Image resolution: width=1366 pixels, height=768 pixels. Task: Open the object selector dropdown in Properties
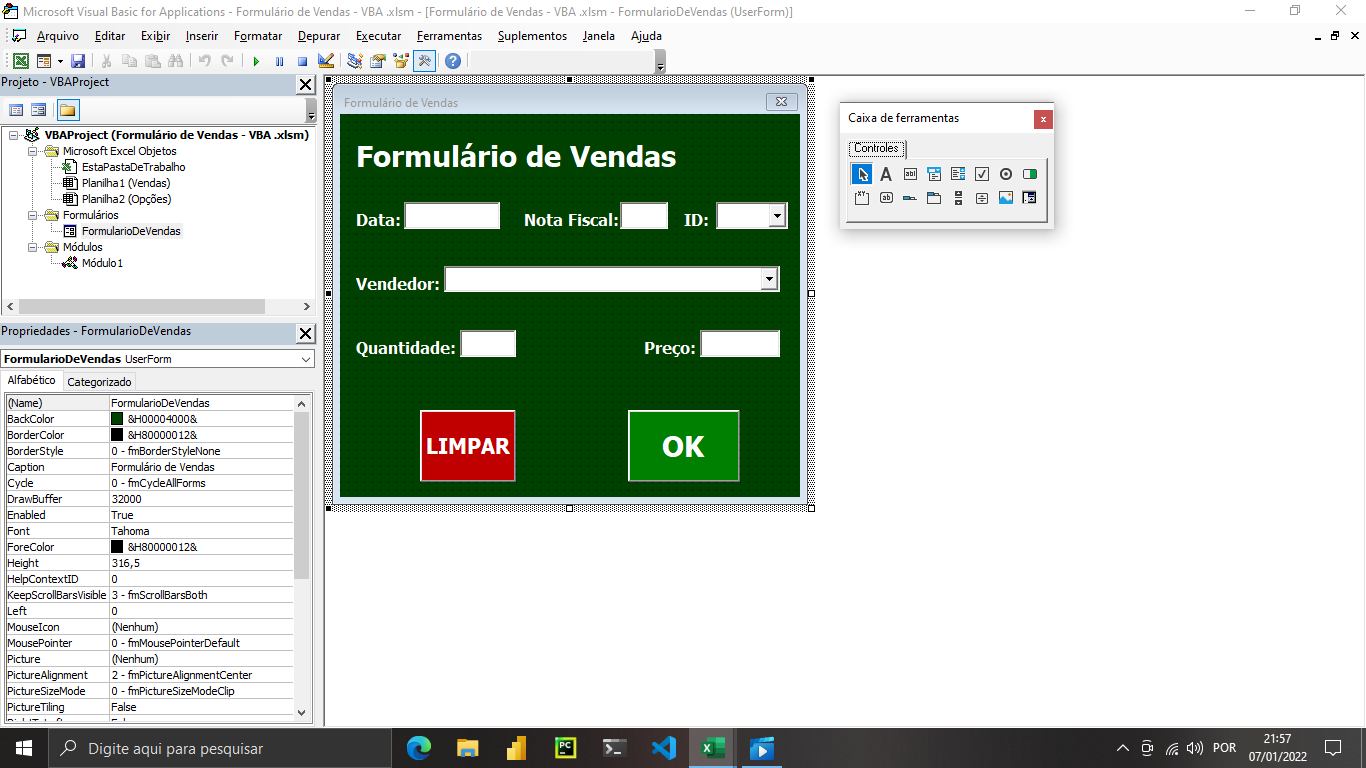[305, 359]
